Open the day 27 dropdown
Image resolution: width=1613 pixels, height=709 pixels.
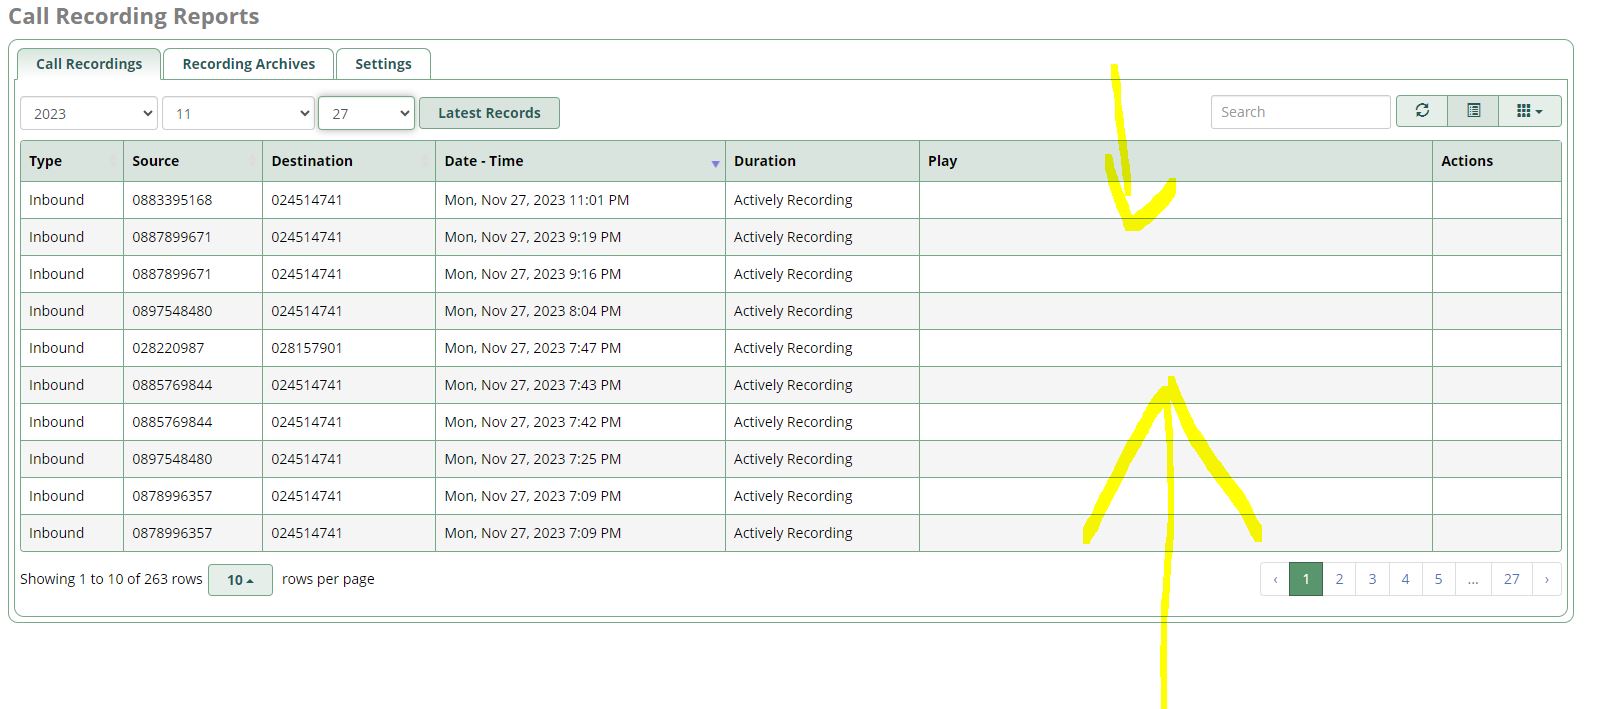point(366,113)
